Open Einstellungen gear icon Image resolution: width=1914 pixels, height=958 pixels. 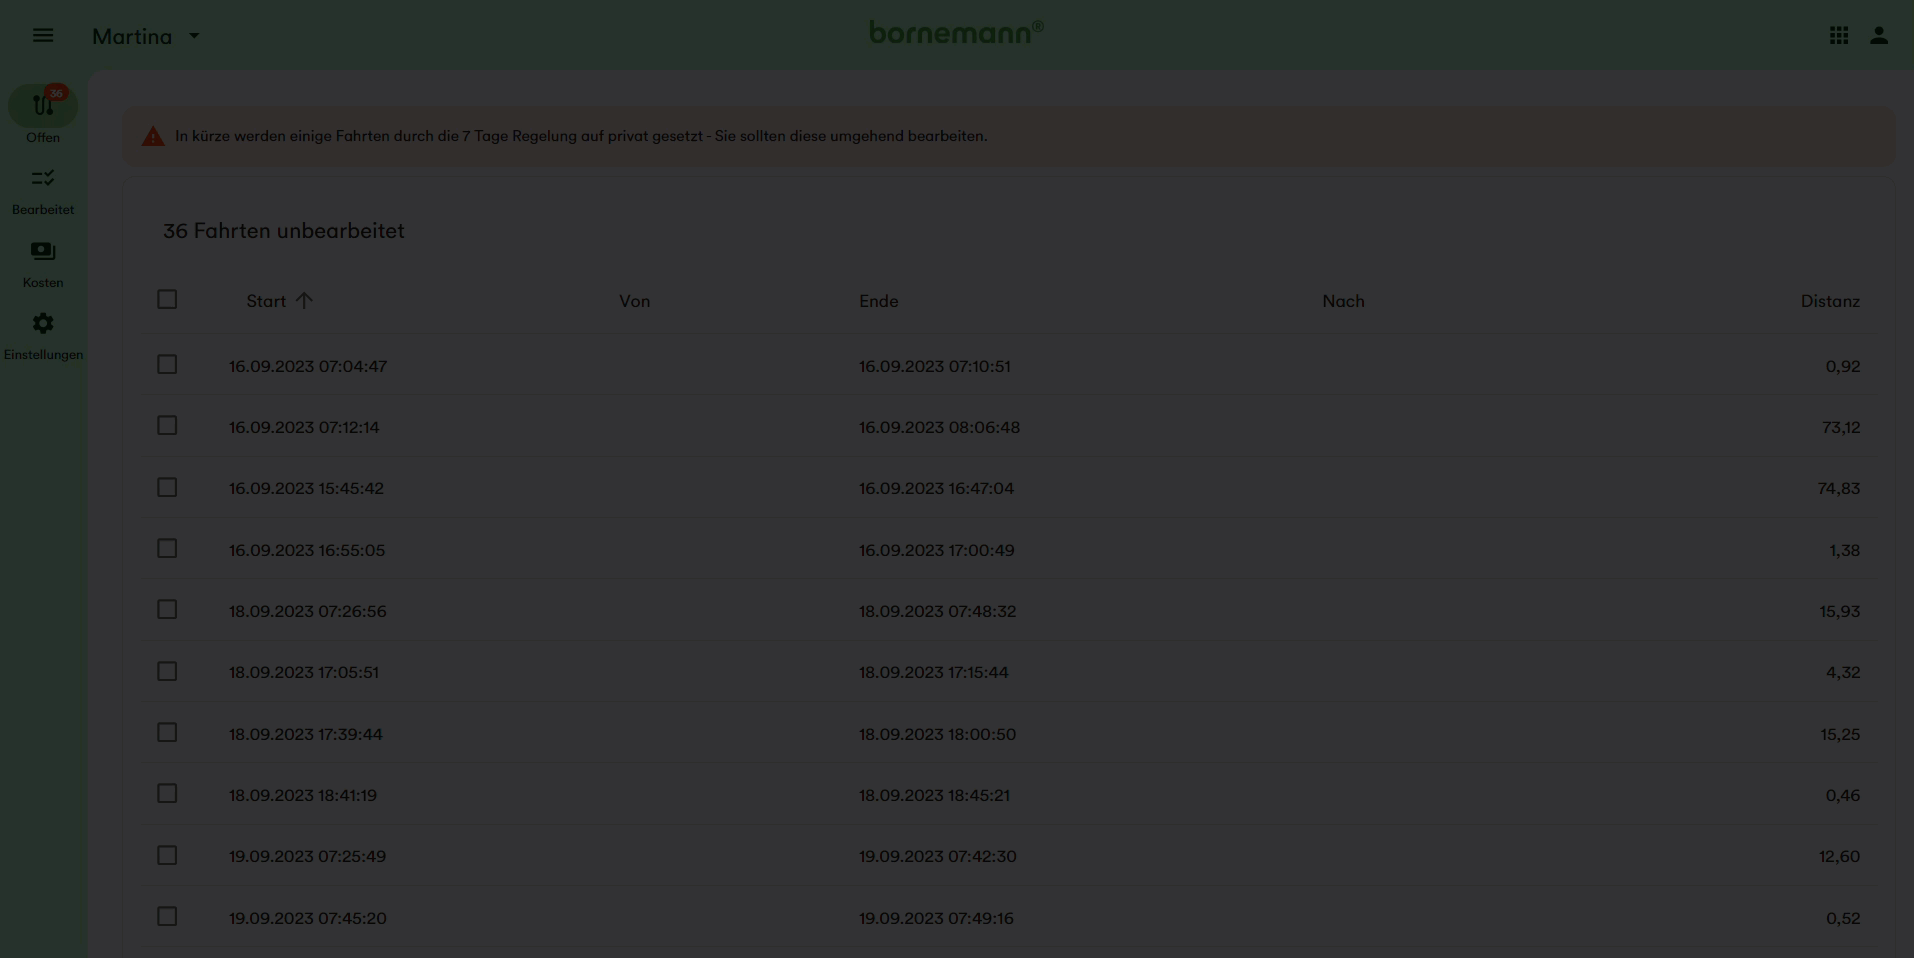coord(43,324)
